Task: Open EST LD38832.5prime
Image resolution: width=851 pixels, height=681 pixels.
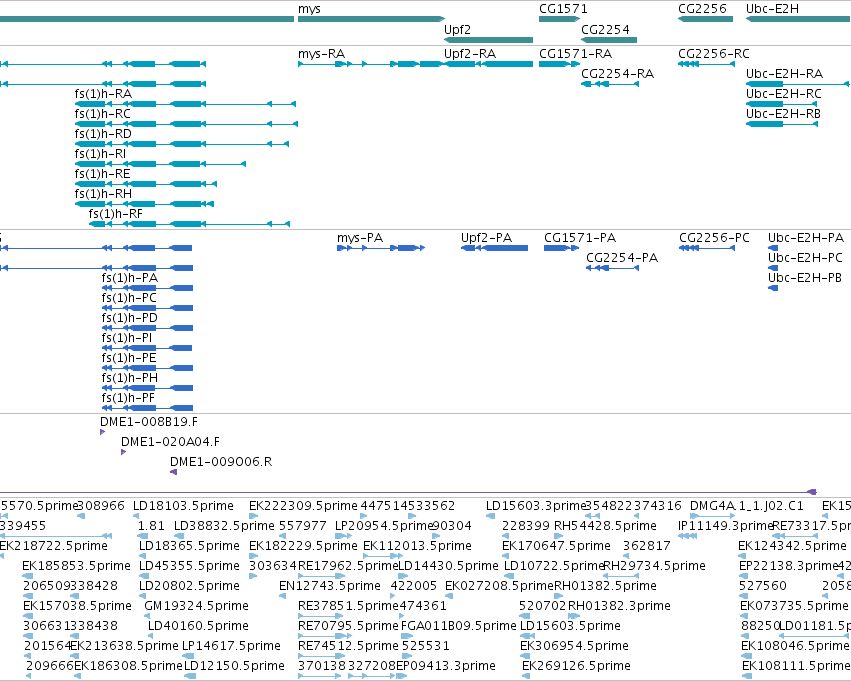Action: [x=179, y=536]
